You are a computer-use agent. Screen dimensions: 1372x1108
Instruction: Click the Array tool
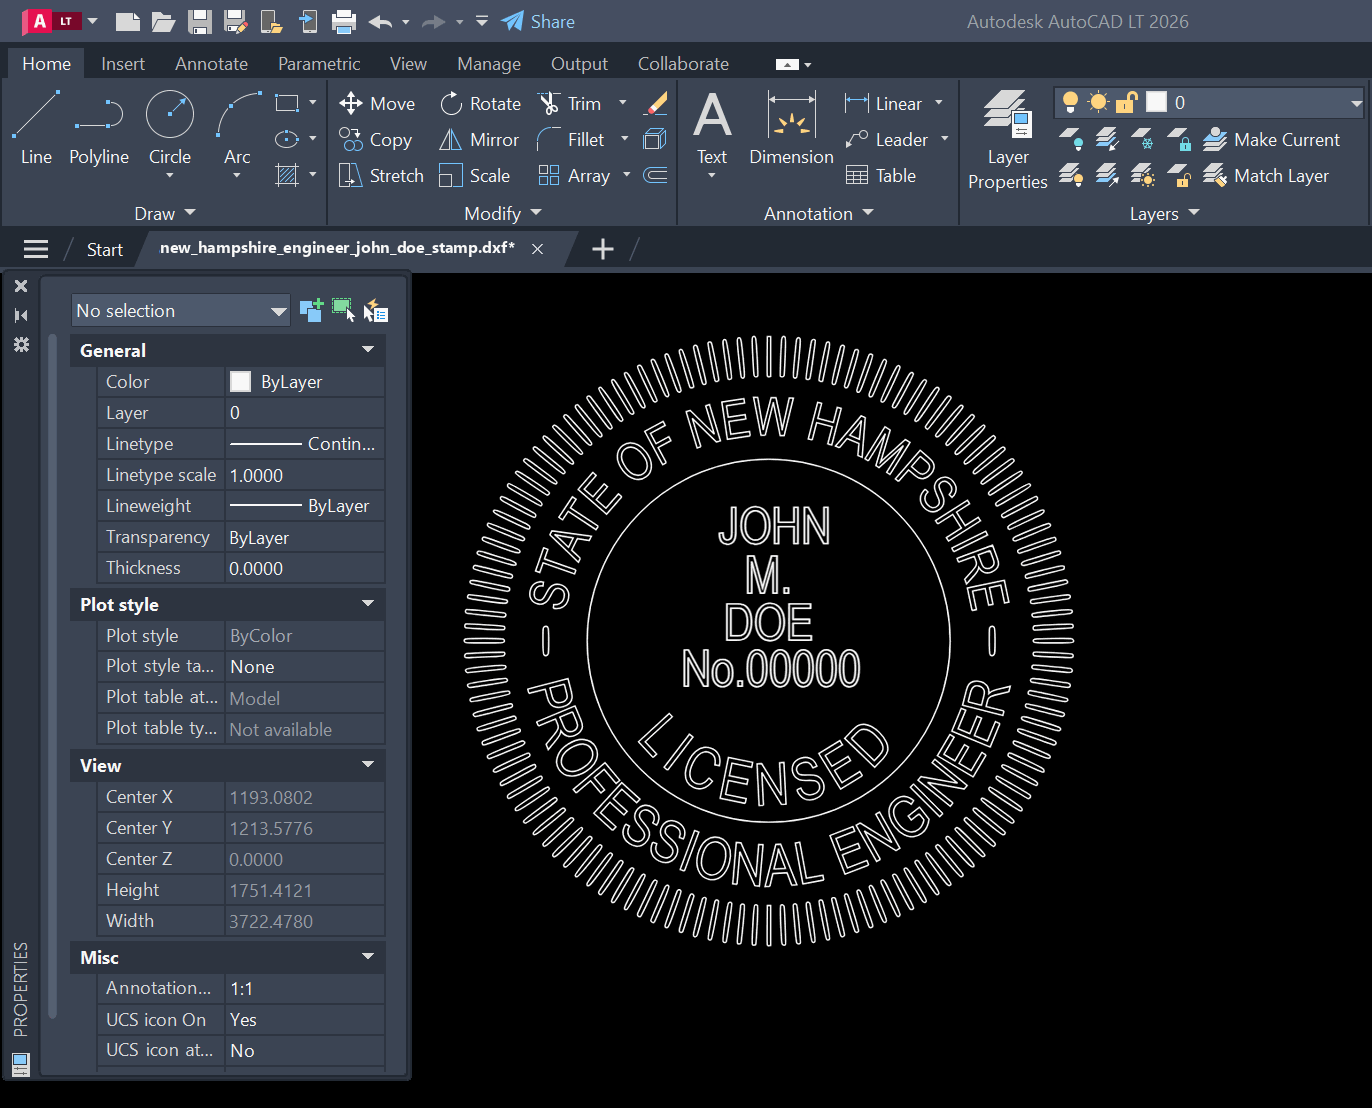(574, 176)
